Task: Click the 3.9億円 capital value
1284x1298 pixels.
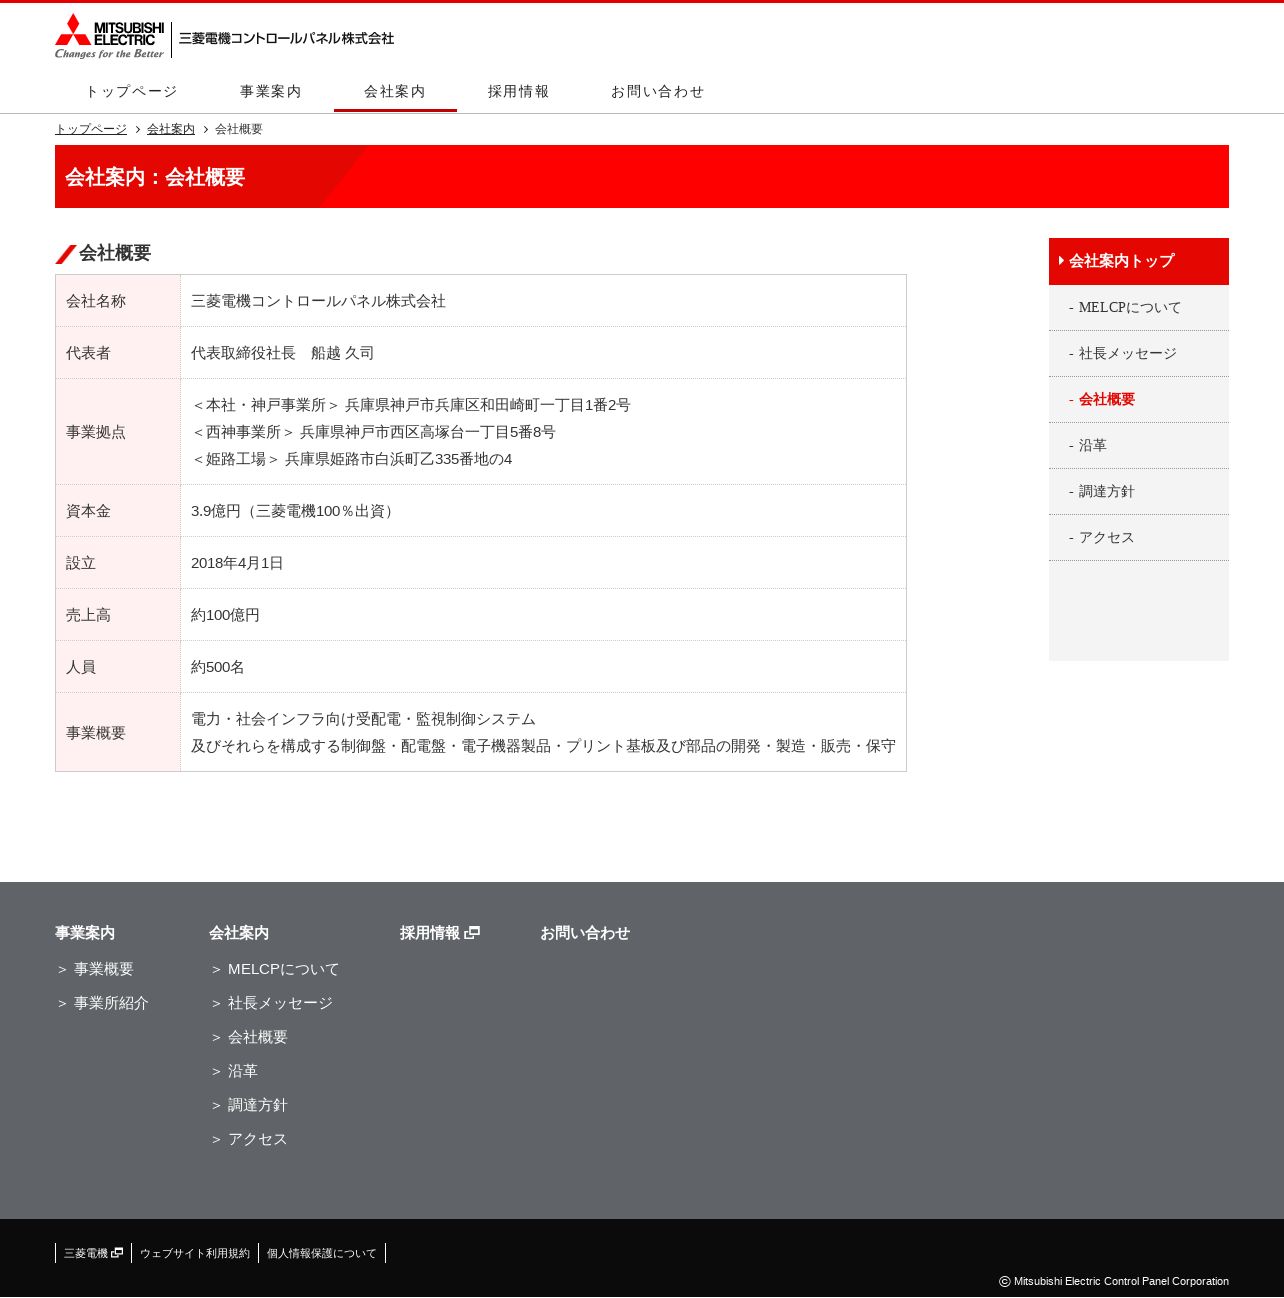Action: (x=295, y=511)
